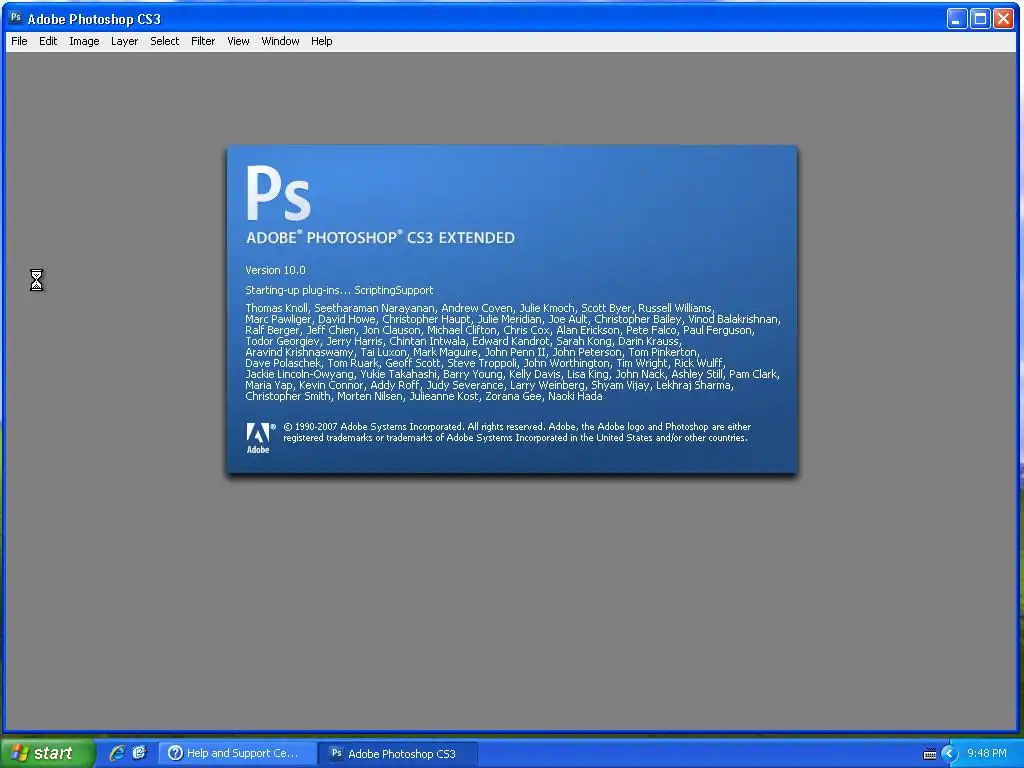
Task: Click the name "Thomas Knoll" in the credits
Action: point(276,308)
